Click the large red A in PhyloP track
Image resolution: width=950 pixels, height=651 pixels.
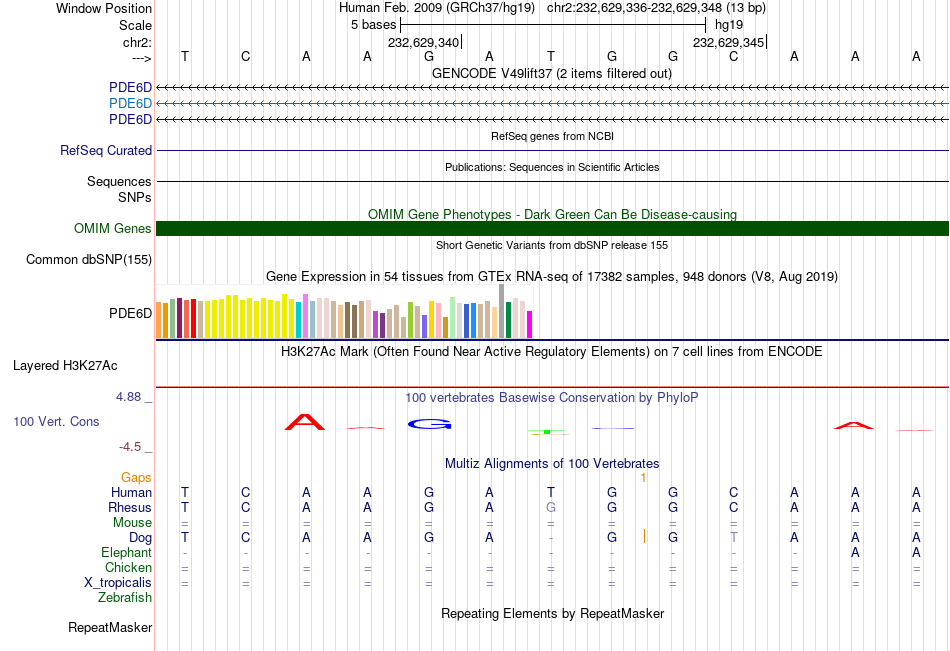305,422
